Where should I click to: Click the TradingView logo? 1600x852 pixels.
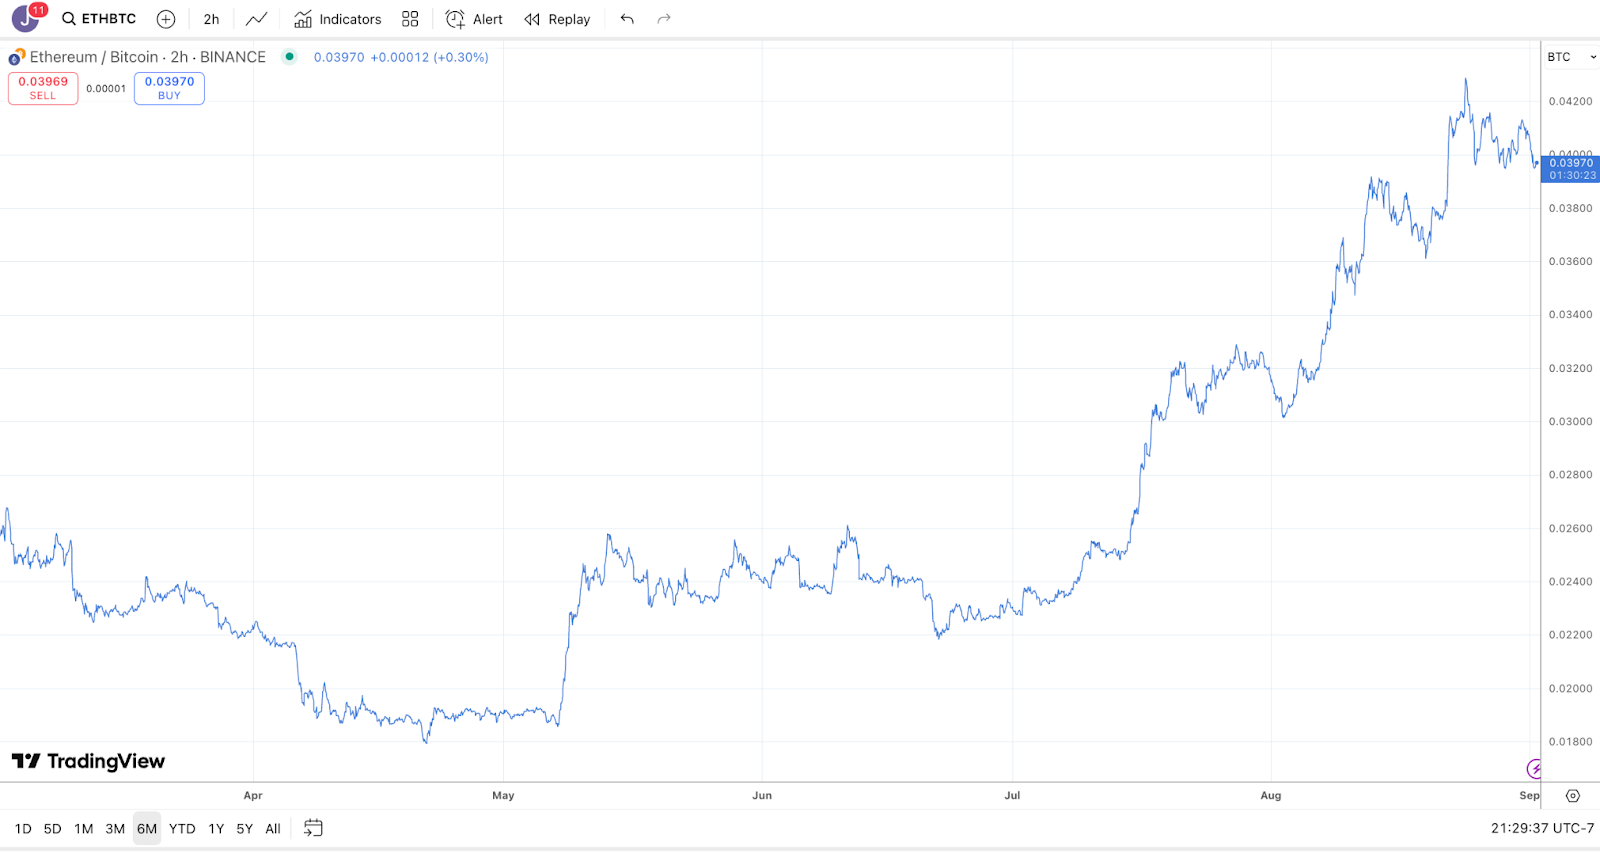88,761
